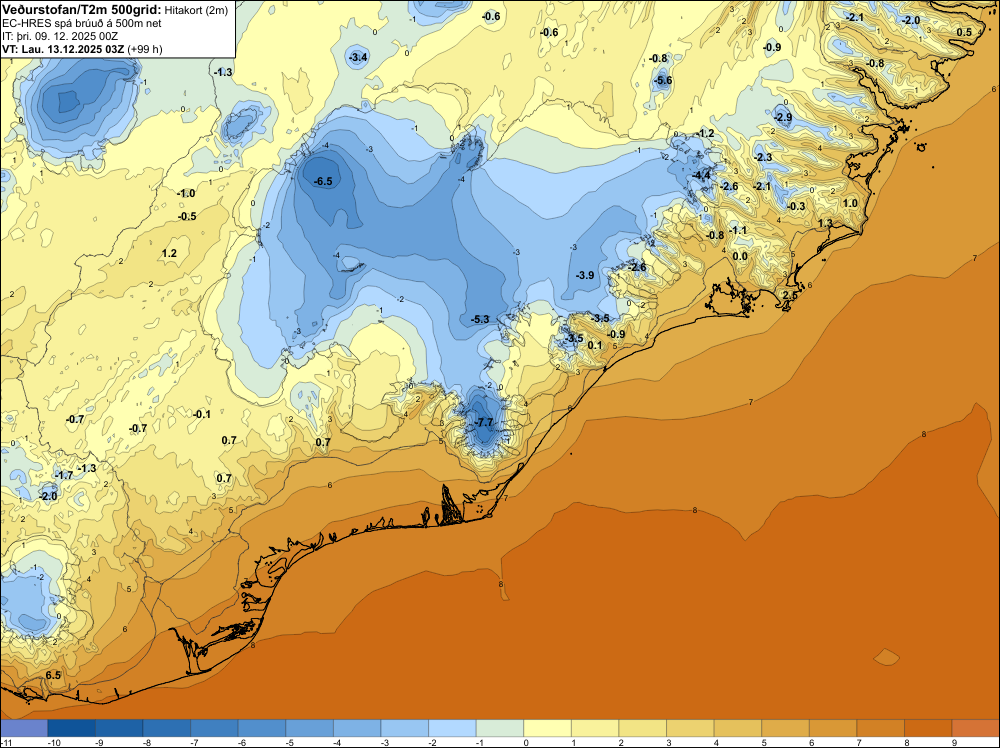Click the title 'Veðurstofan/T2m 500grid: Hitakort (2m)'
Screen dimensions: 1000x748
point(115,10)
